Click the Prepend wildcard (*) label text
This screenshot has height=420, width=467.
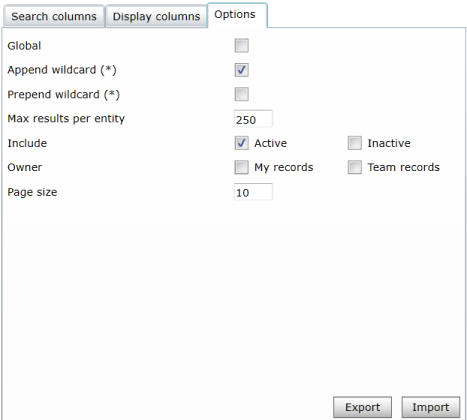point(64,95)
